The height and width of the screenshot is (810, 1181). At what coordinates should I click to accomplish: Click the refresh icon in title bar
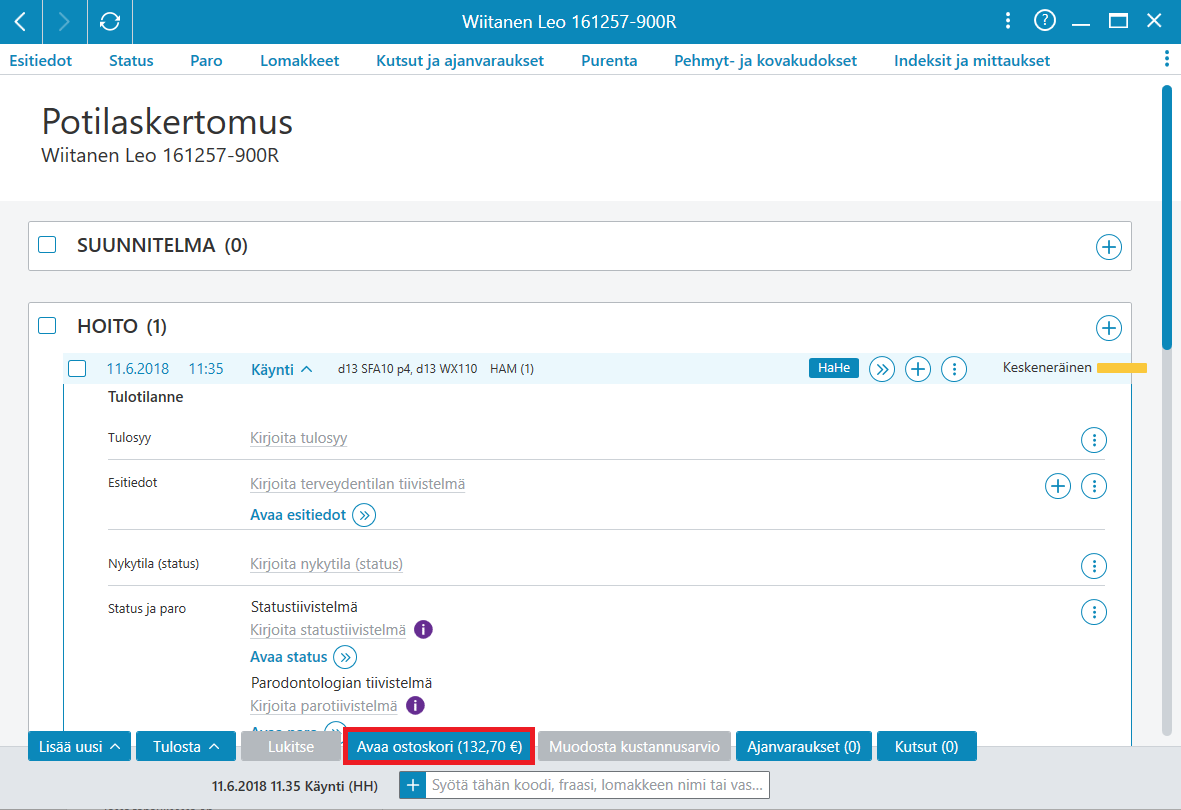point(110,21)
